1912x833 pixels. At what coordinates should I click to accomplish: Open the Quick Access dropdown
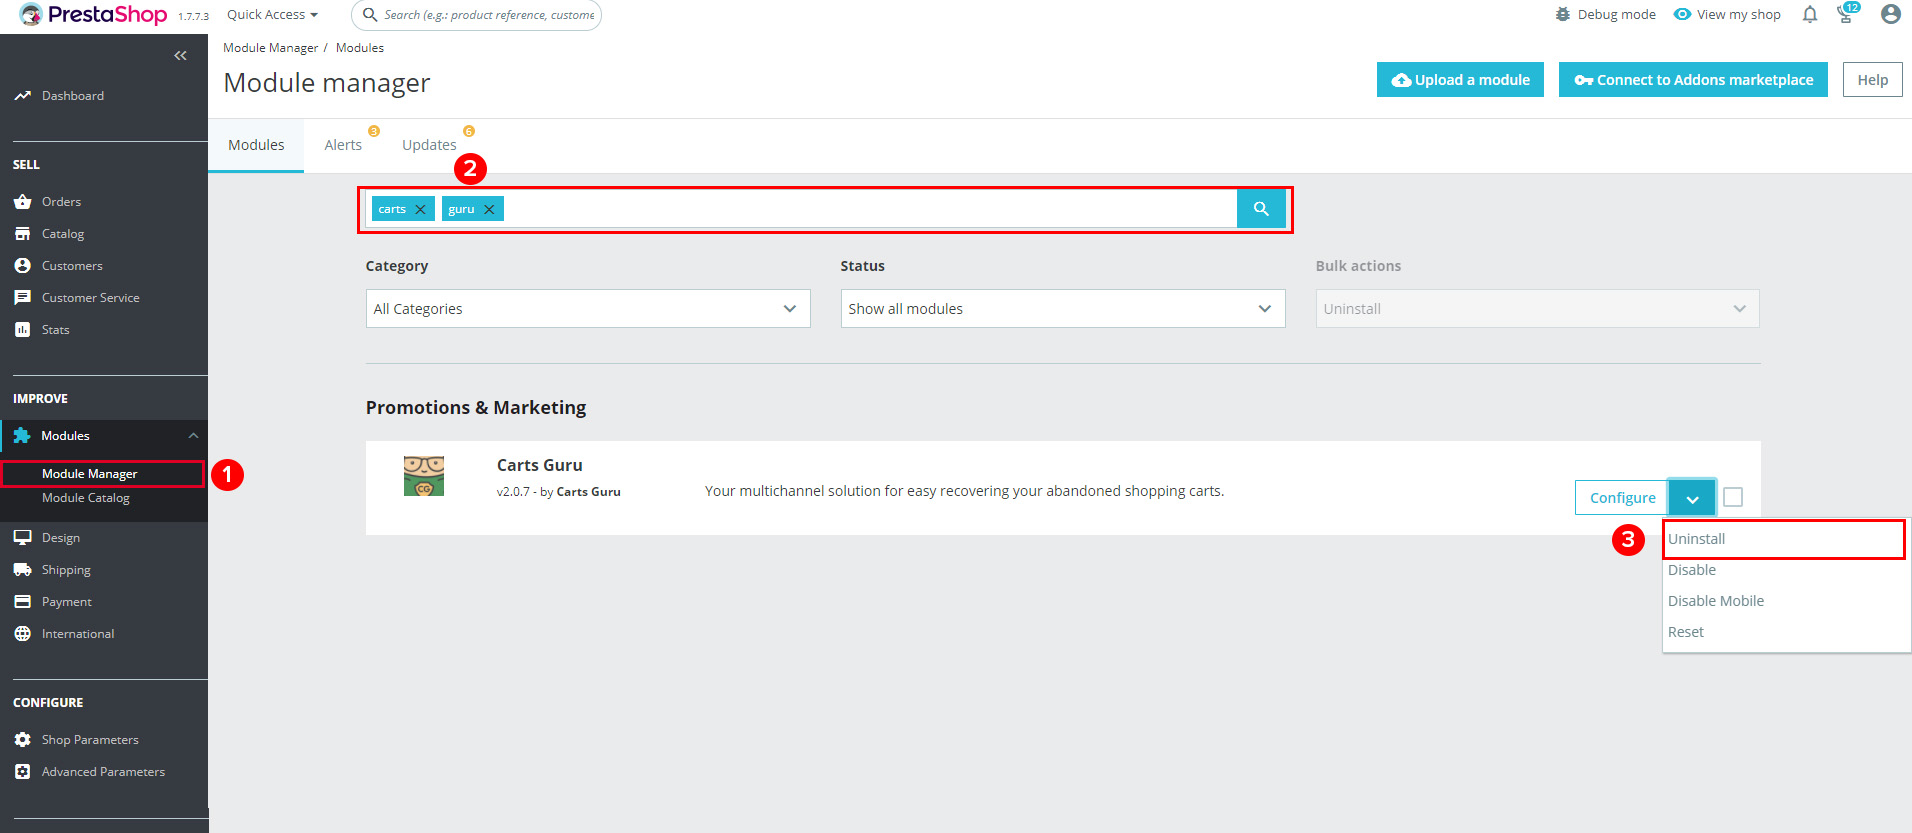tap(272, 15)
